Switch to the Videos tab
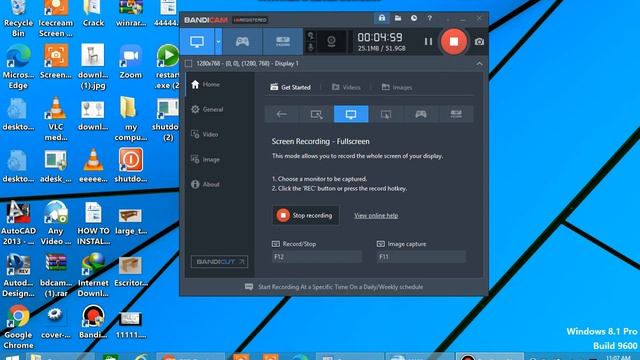Screen dimensions: 640x360 pyautogui.click(x=346, y=87)
